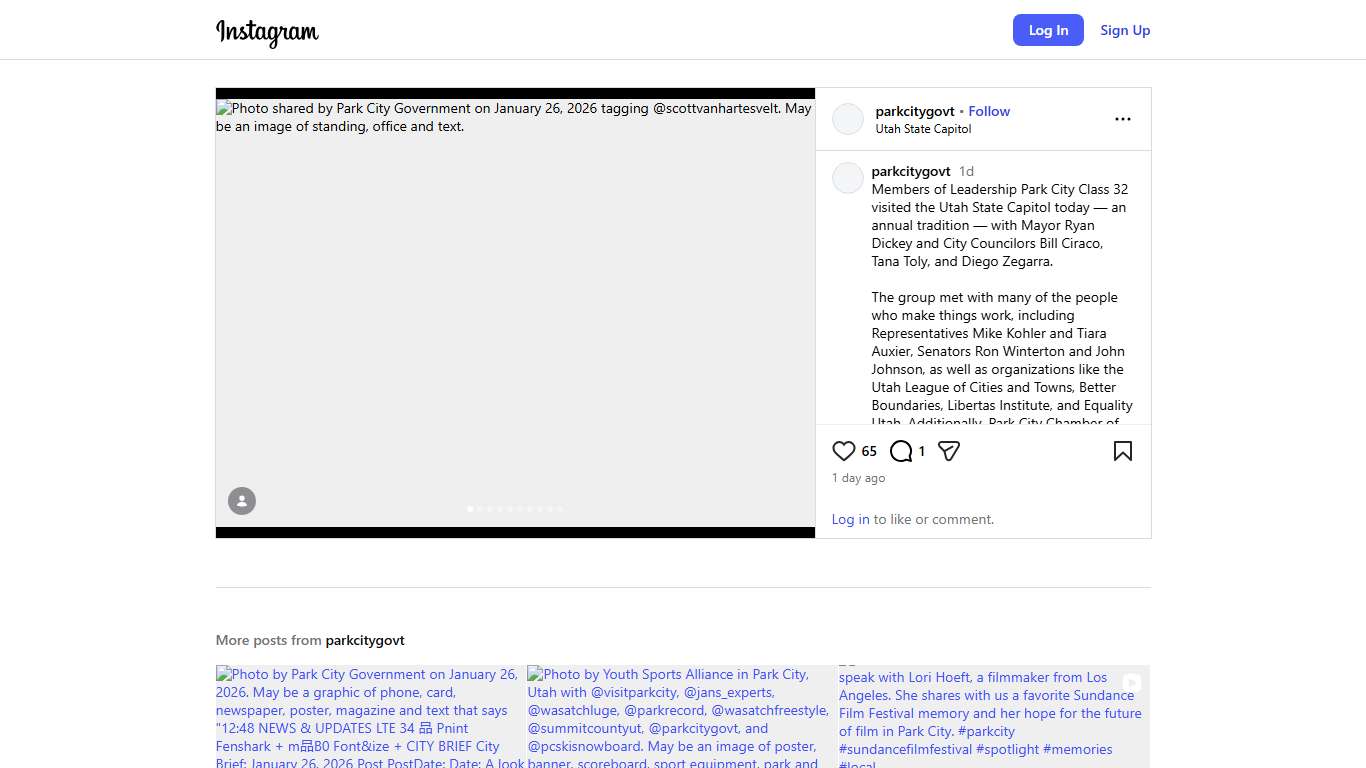
Task: Like the post with heart icon
Action: point(844,451)
